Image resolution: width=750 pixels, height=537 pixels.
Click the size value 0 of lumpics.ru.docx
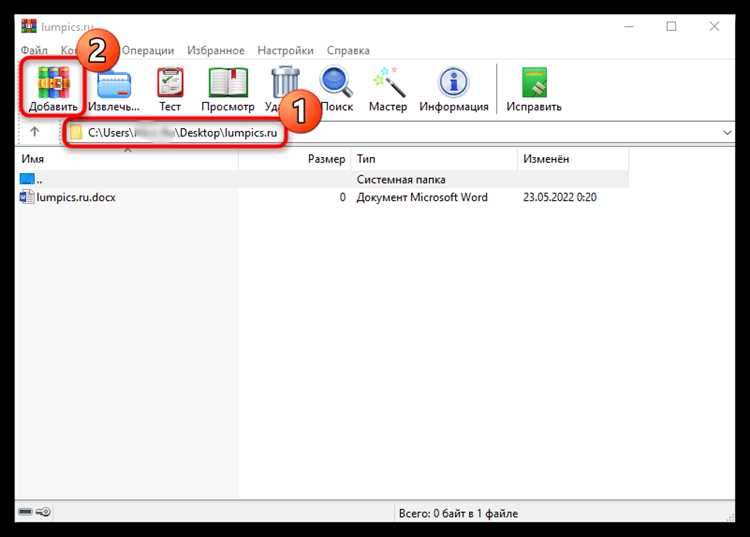[342, 197]
